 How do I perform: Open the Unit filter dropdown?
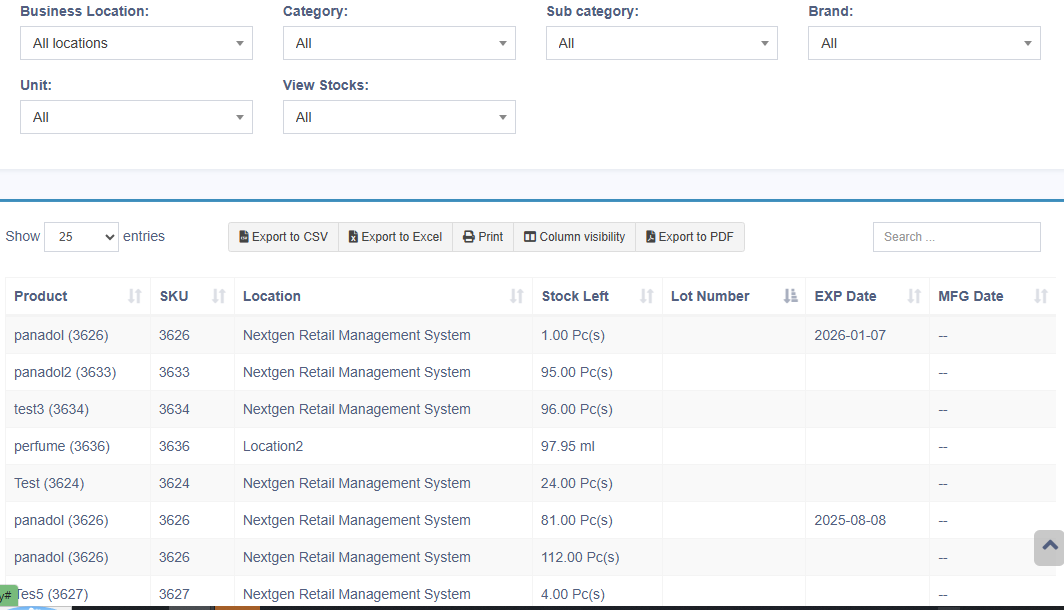pos(136,117)
